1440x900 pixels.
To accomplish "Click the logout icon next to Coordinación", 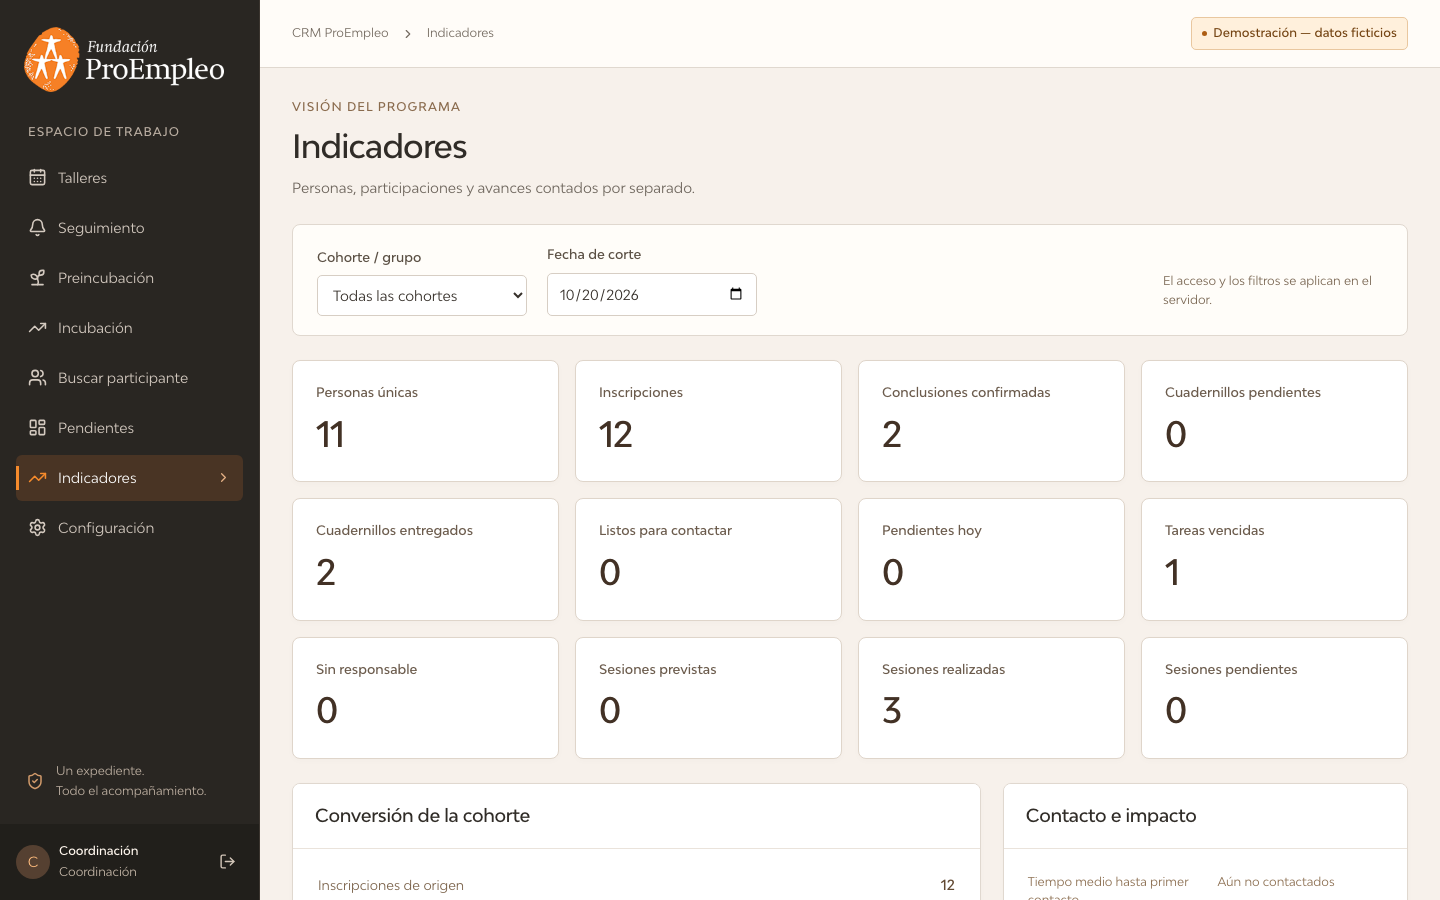I will click(x=227, y=862).
